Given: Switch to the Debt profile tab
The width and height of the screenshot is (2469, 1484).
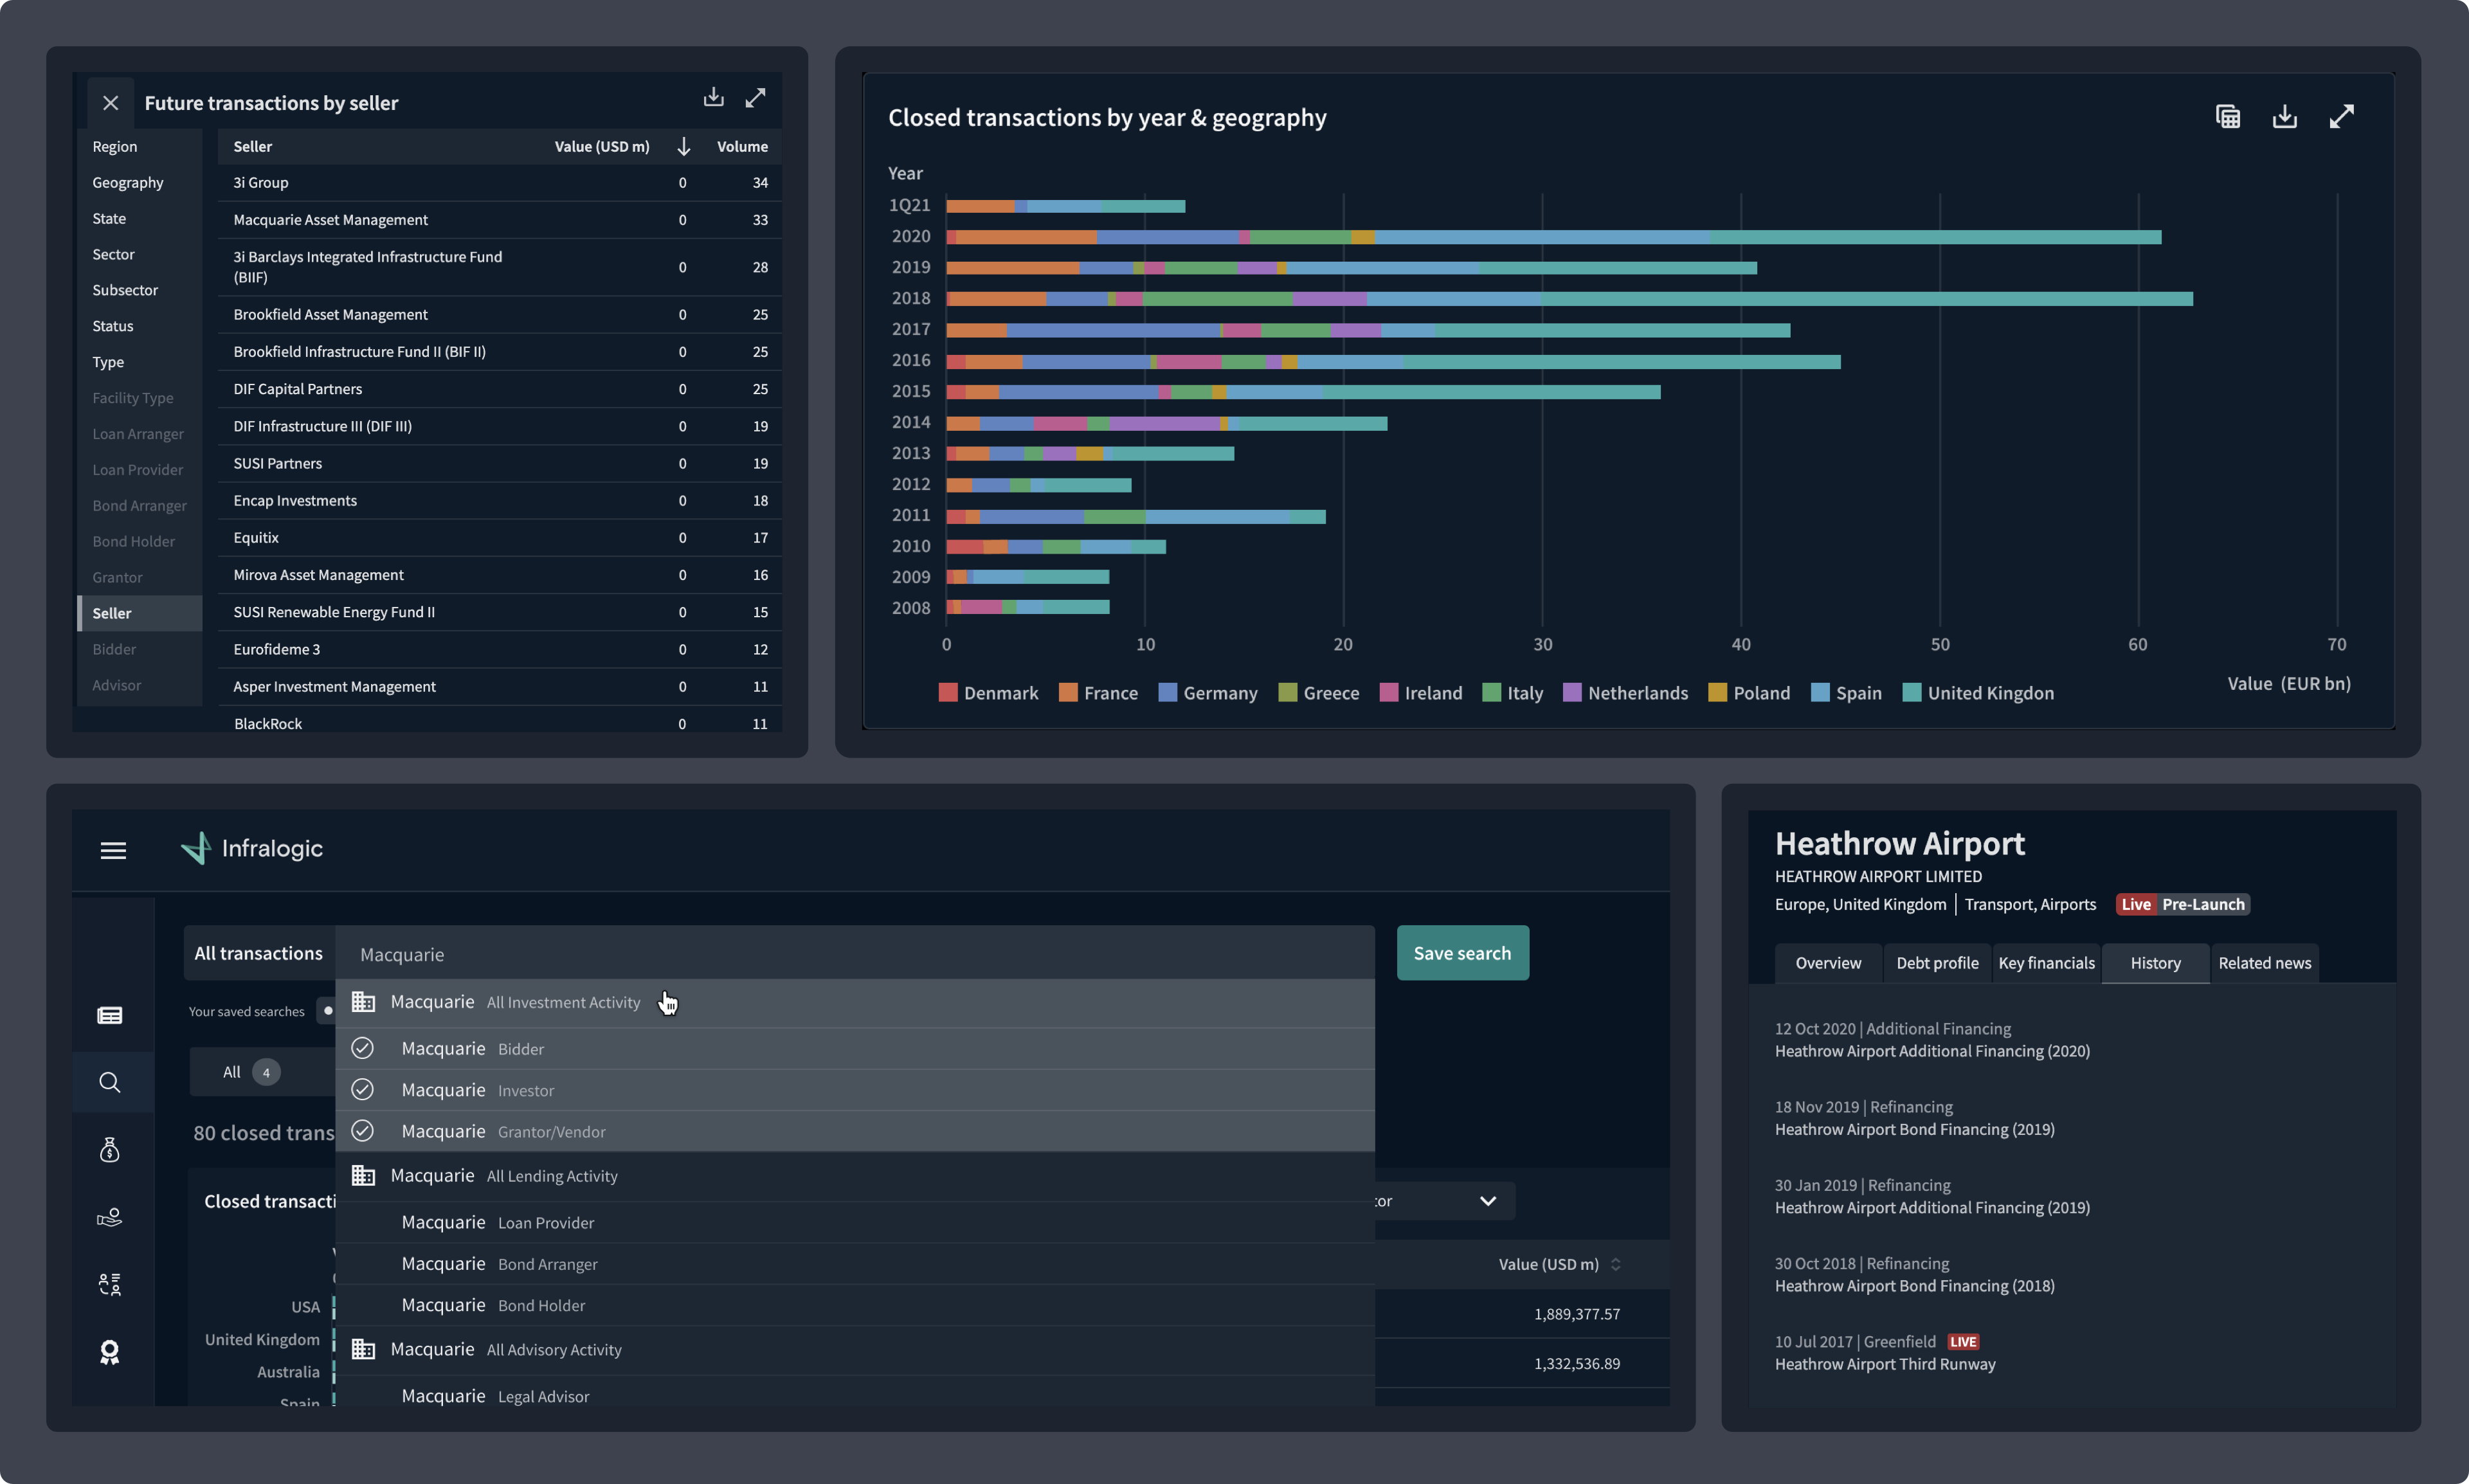Looking at the screenshot, I should 1936,963.
